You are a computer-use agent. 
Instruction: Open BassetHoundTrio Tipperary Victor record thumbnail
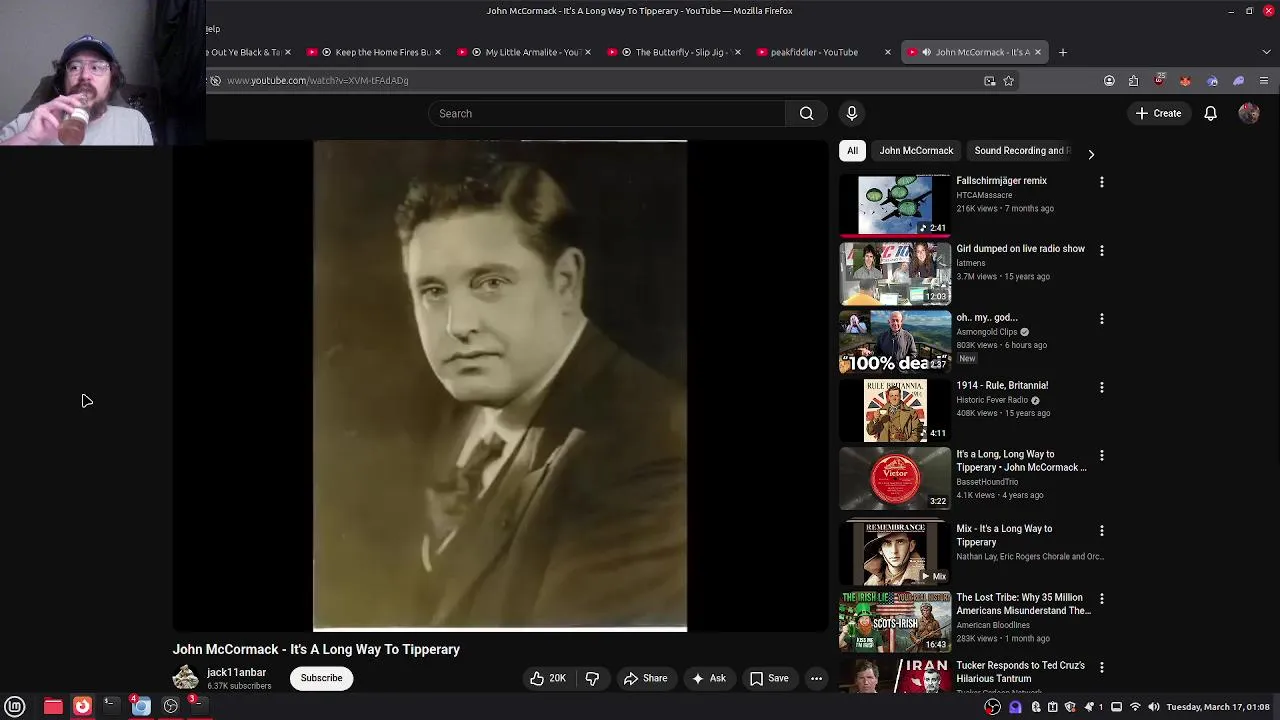895,478
